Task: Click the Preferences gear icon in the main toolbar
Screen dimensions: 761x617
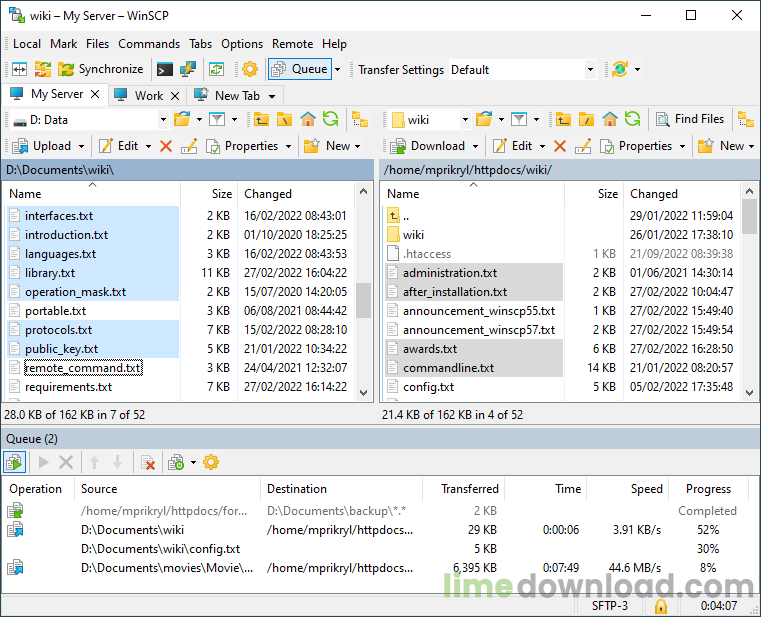Action: [249, 69]
